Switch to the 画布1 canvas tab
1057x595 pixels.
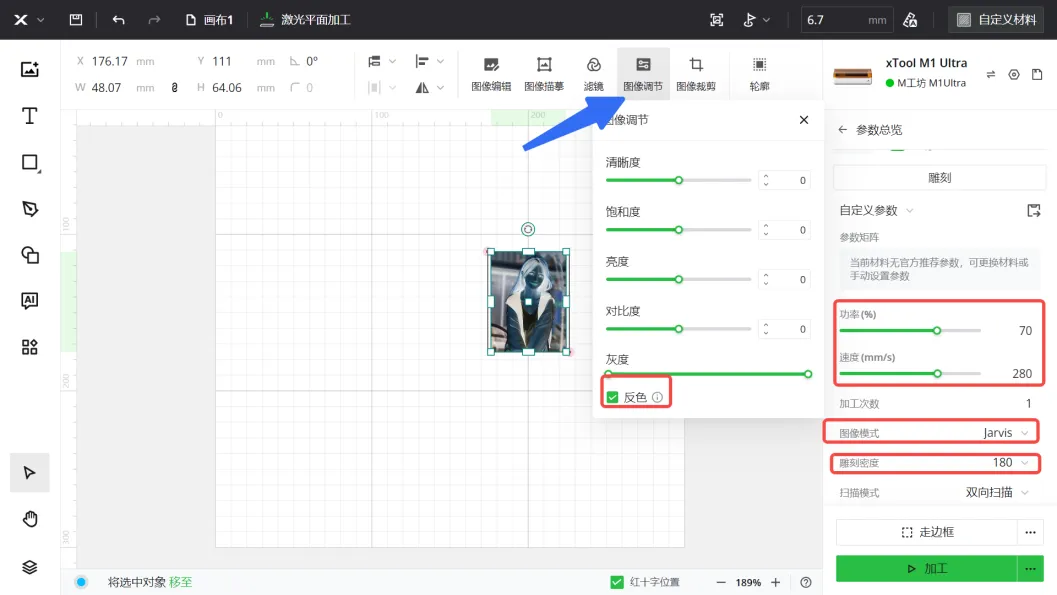point(210,20)
